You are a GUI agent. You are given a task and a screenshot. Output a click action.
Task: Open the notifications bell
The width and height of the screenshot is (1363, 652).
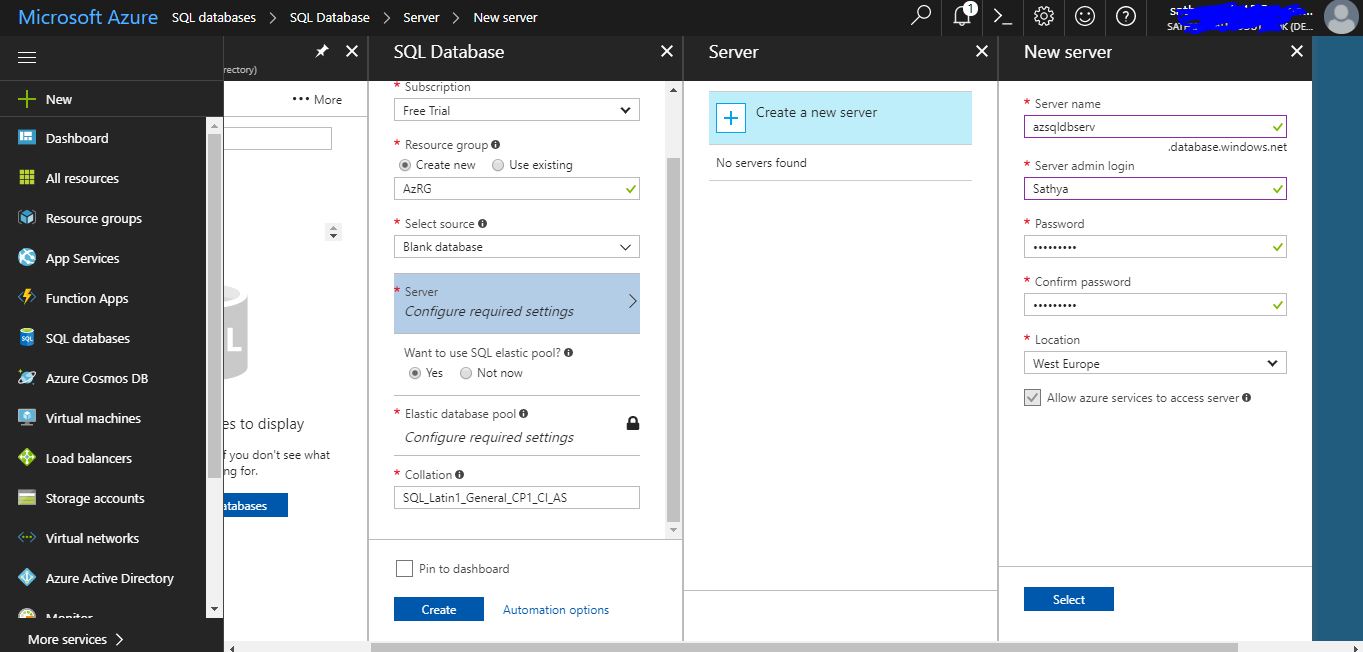(962, 17)
